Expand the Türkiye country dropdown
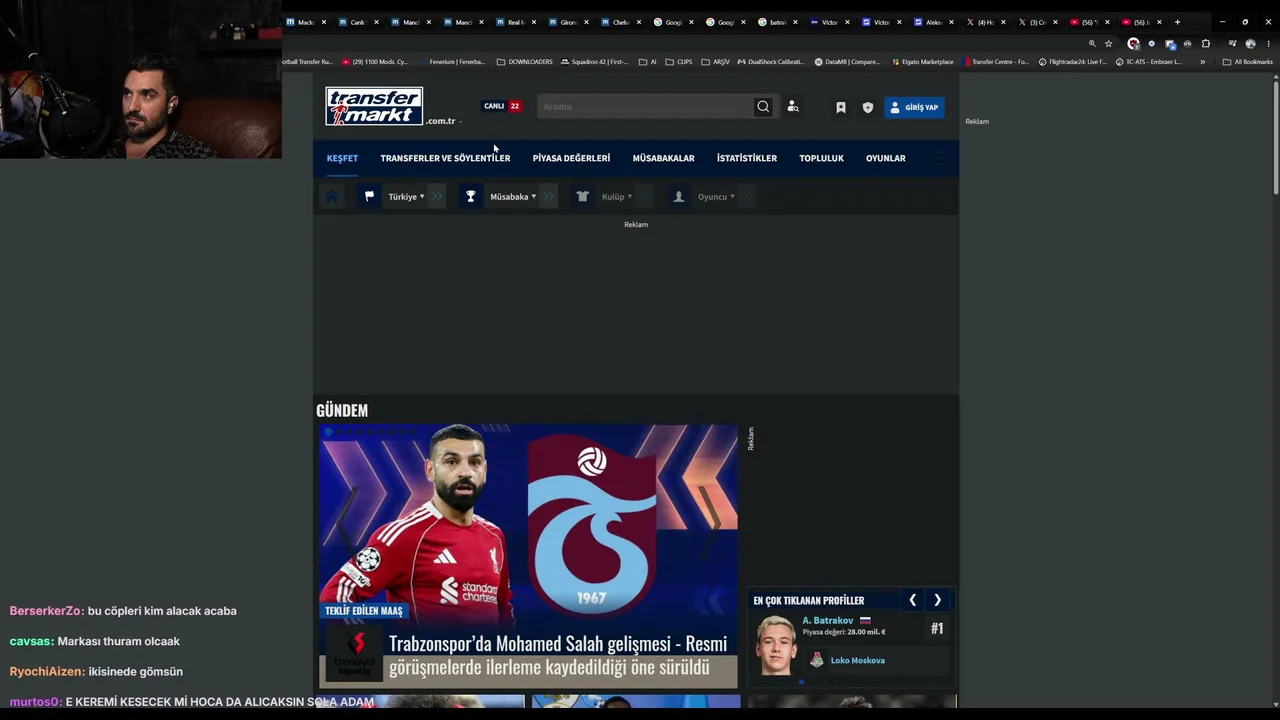 pyautogui.click(x=406, y=197)
